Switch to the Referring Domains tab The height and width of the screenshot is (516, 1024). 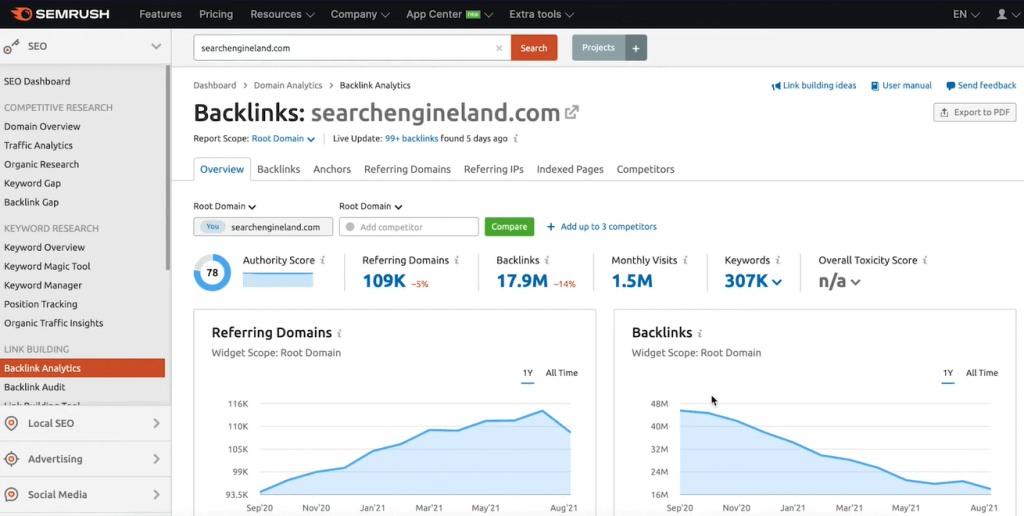[408, 169]
